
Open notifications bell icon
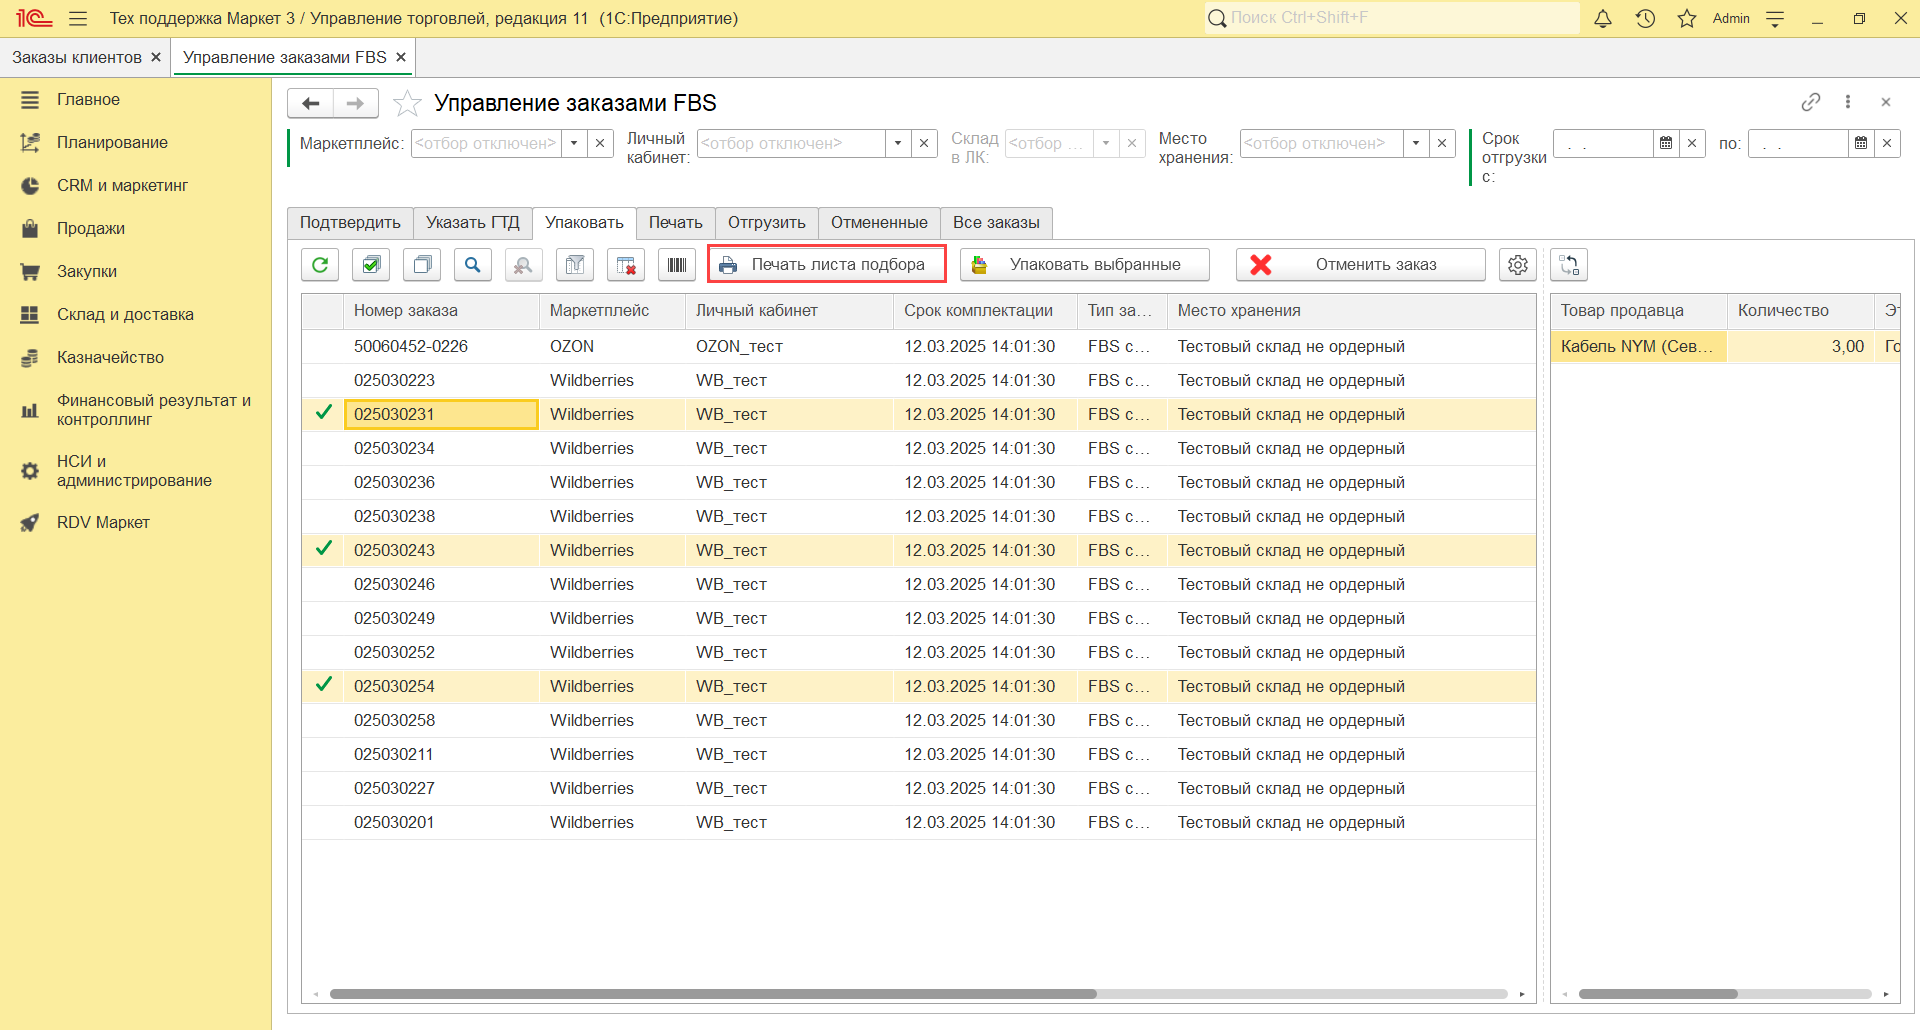(1603, 18)
